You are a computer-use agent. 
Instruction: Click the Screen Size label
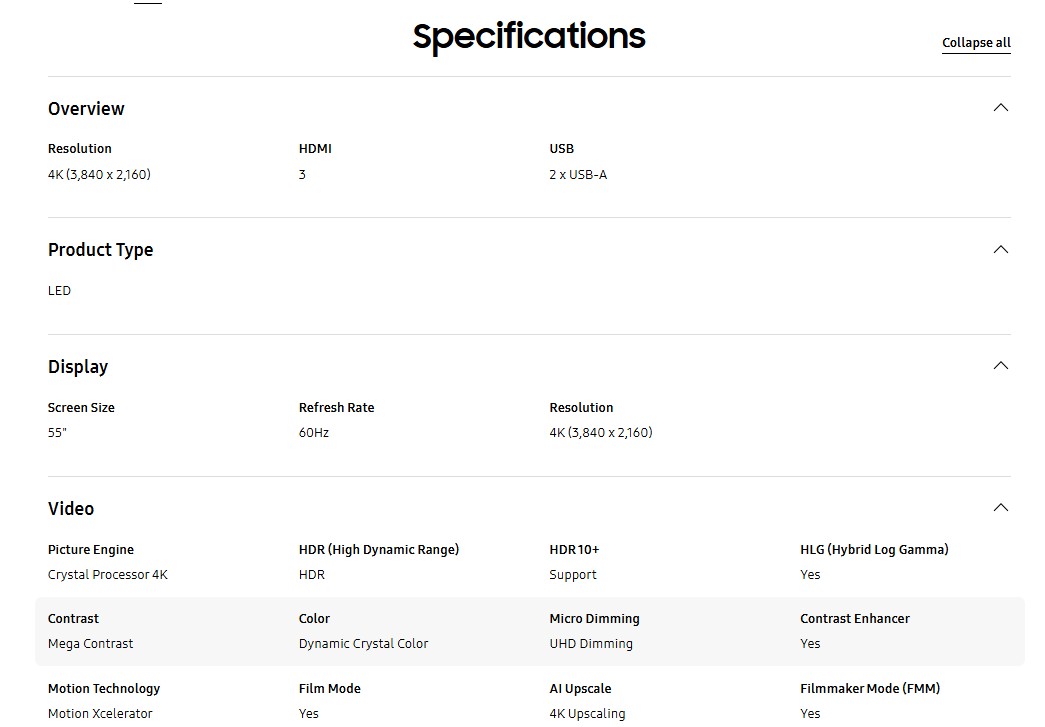tap(81, 407)
